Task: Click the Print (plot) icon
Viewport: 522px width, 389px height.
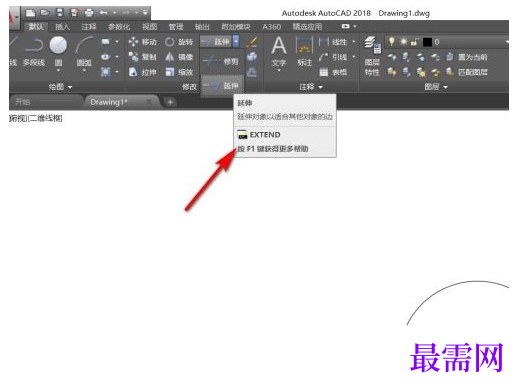Action: 89,13
